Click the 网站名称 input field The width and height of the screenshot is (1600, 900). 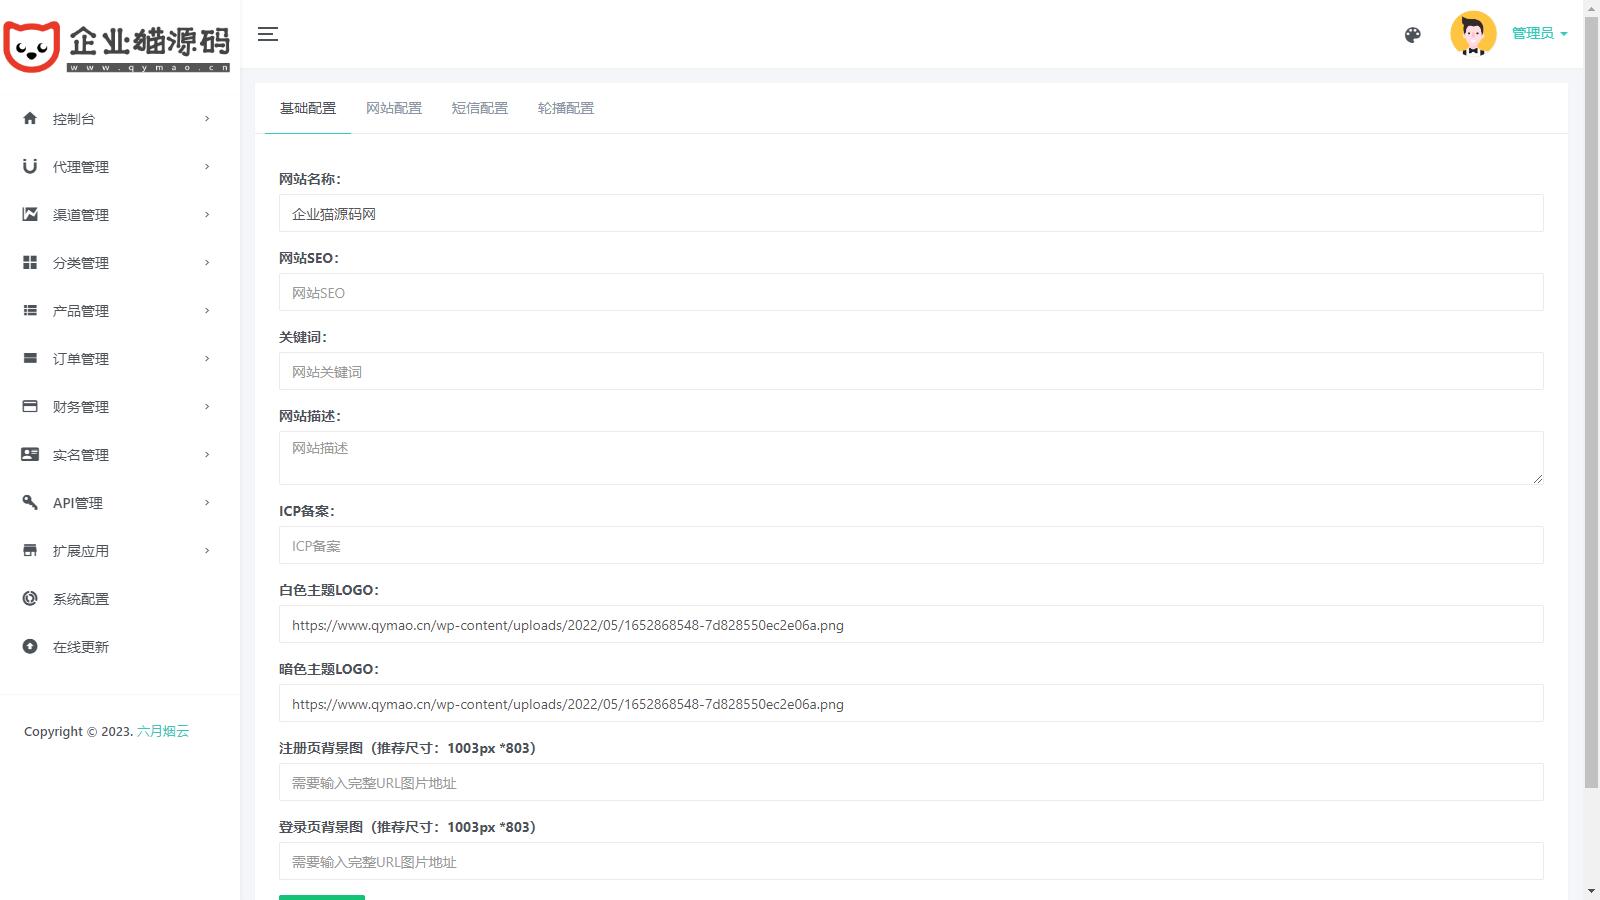910,213
